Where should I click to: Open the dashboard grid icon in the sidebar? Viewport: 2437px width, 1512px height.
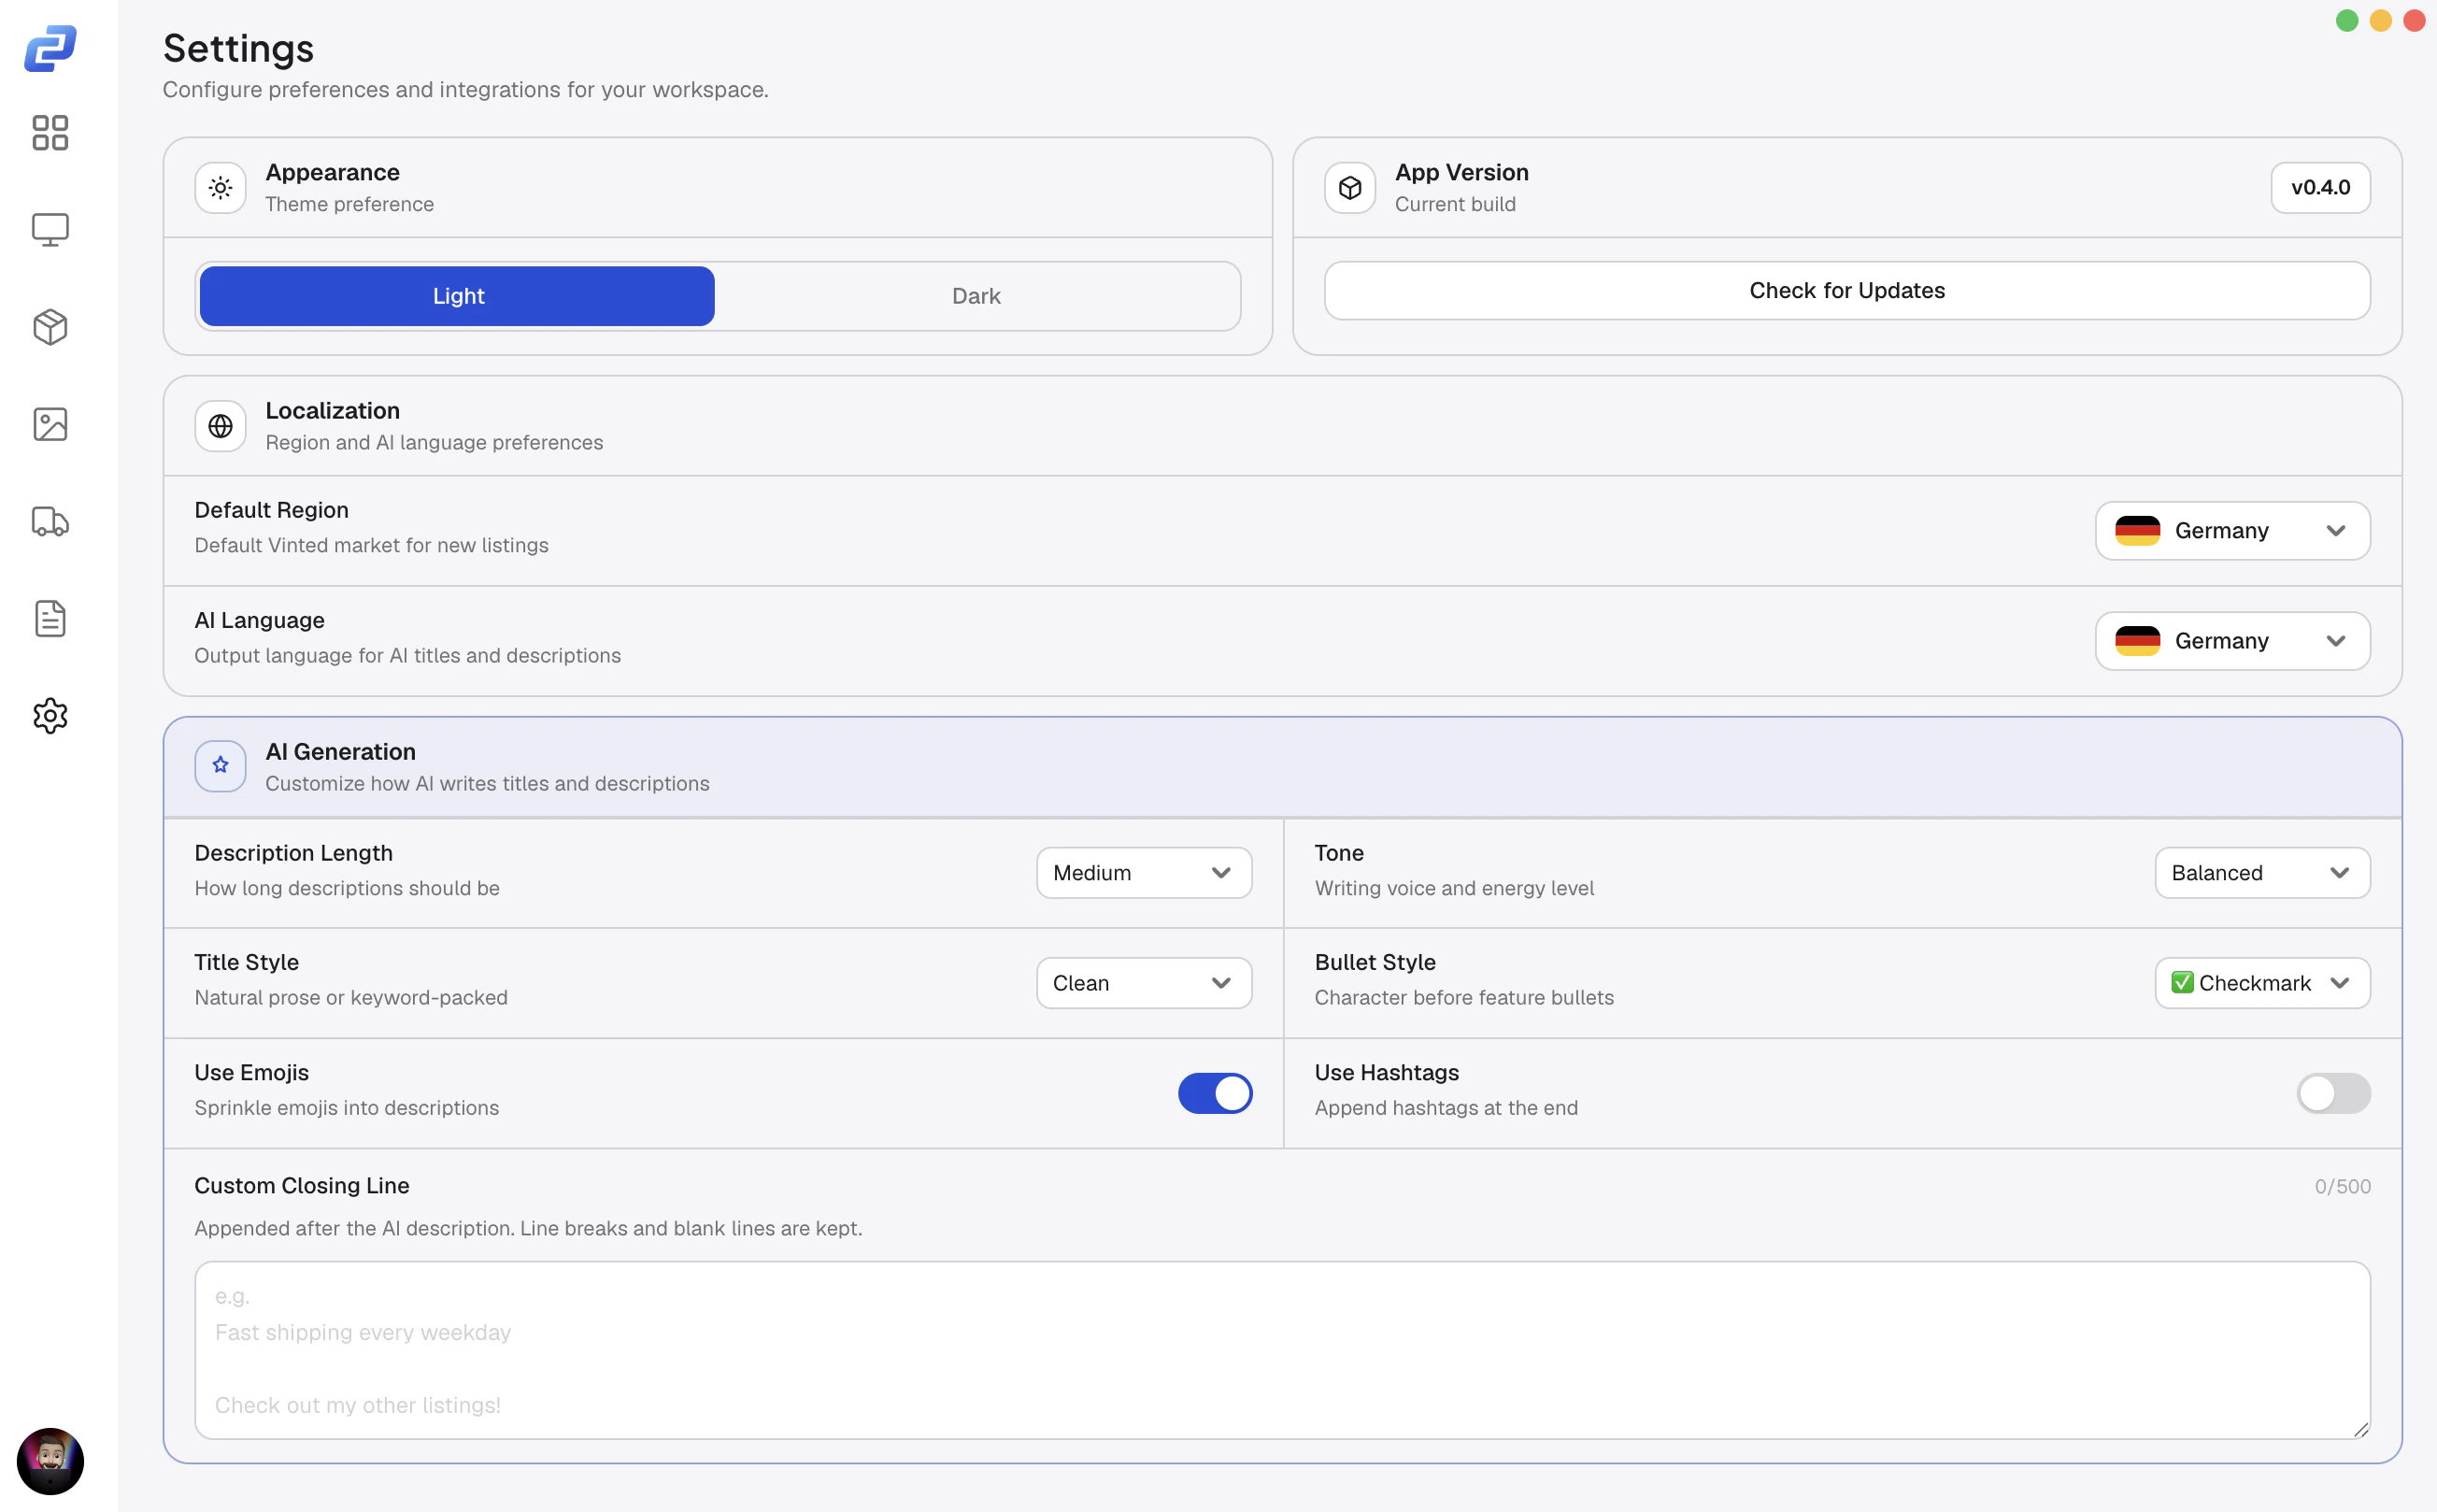[x=50, y=132]
